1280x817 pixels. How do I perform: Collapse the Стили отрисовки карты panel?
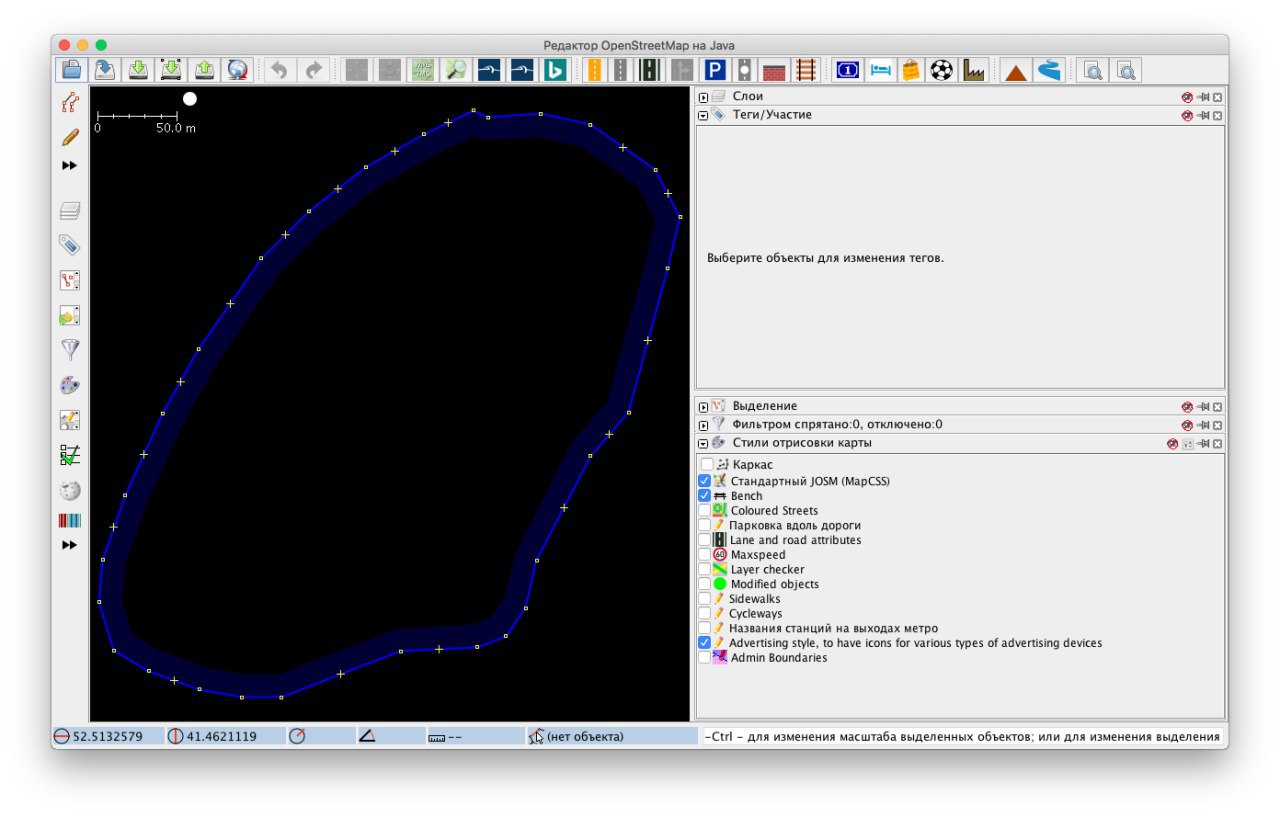pos(704,443)
